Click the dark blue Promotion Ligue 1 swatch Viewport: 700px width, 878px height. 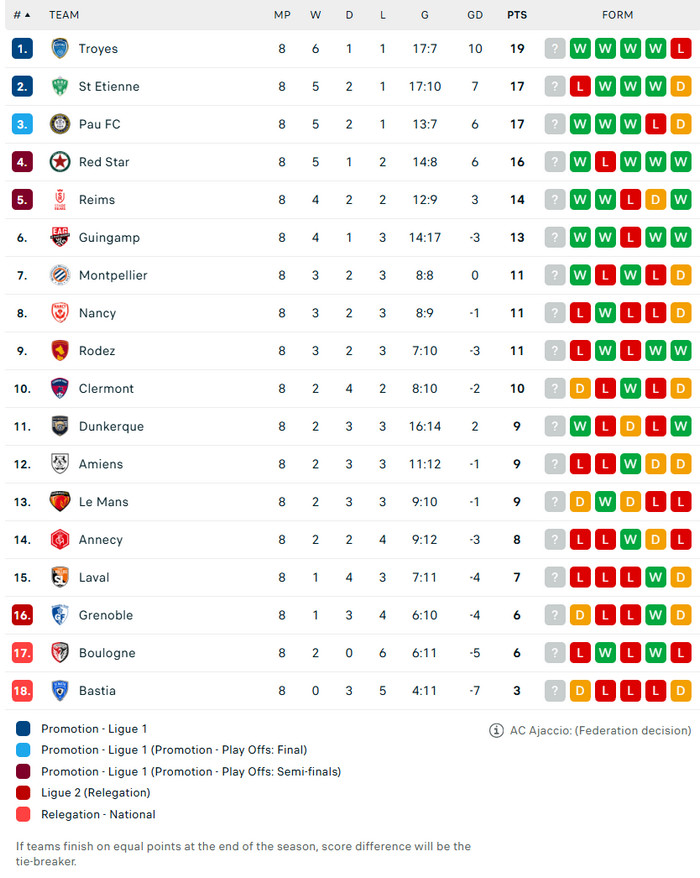click(x=23, y=729)
